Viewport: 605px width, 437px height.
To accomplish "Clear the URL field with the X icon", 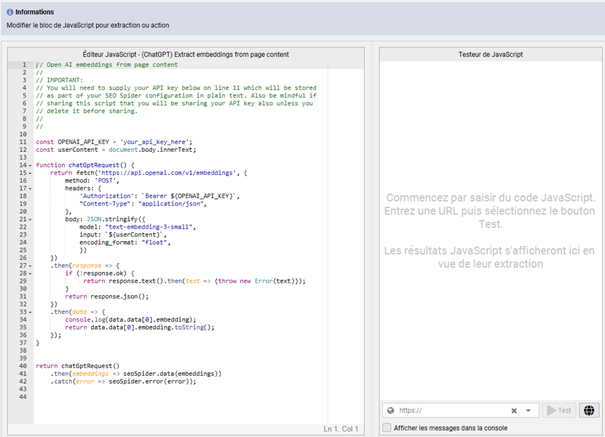I will pyautogui.click(x=514, y=411).
